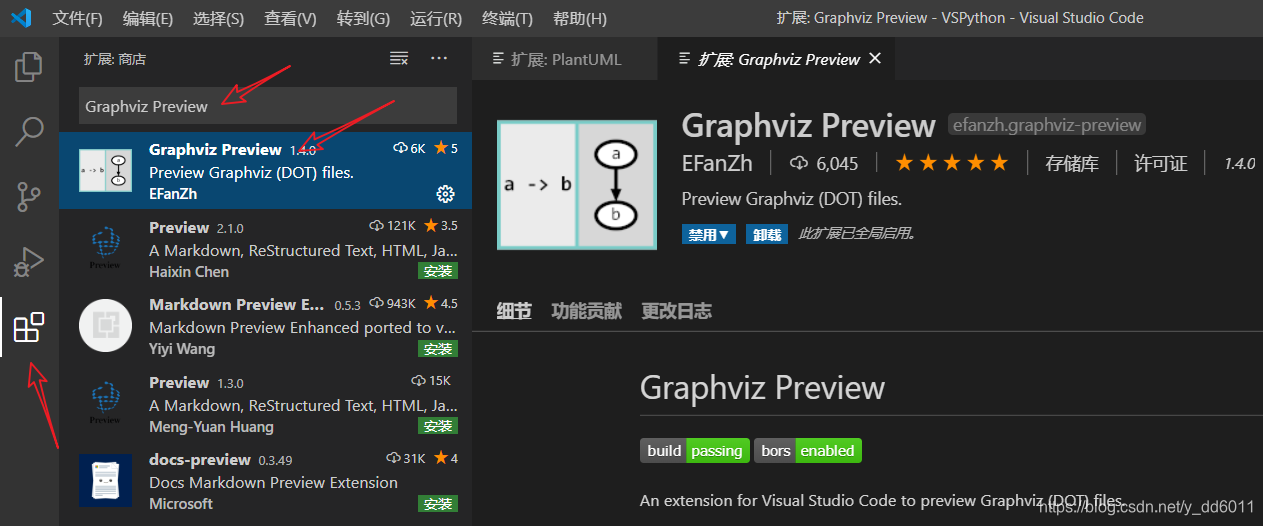The image size is (1263, 526).
Task: Click the 此扩展已全局启用 status text
Action: [857, 234]
